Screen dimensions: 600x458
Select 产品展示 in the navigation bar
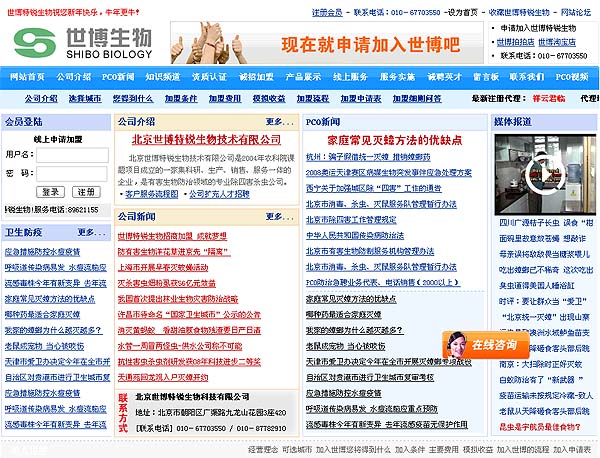(303, 77)
